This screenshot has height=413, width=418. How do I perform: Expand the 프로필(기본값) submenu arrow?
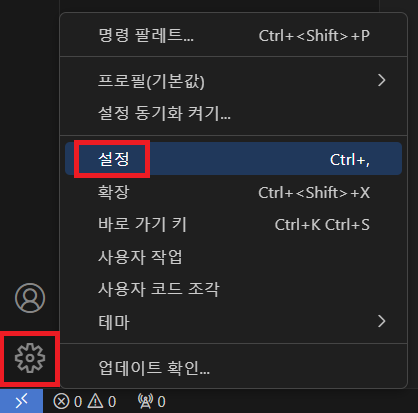[382, 80]
